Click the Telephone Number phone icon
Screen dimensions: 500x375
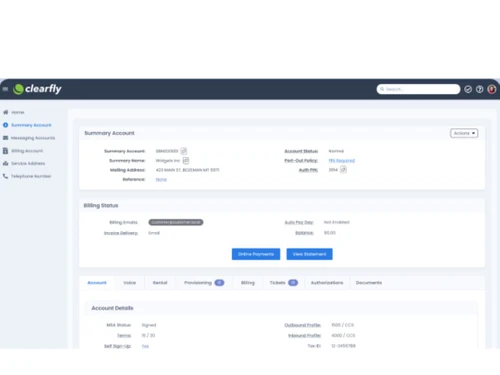click(6, 176)
